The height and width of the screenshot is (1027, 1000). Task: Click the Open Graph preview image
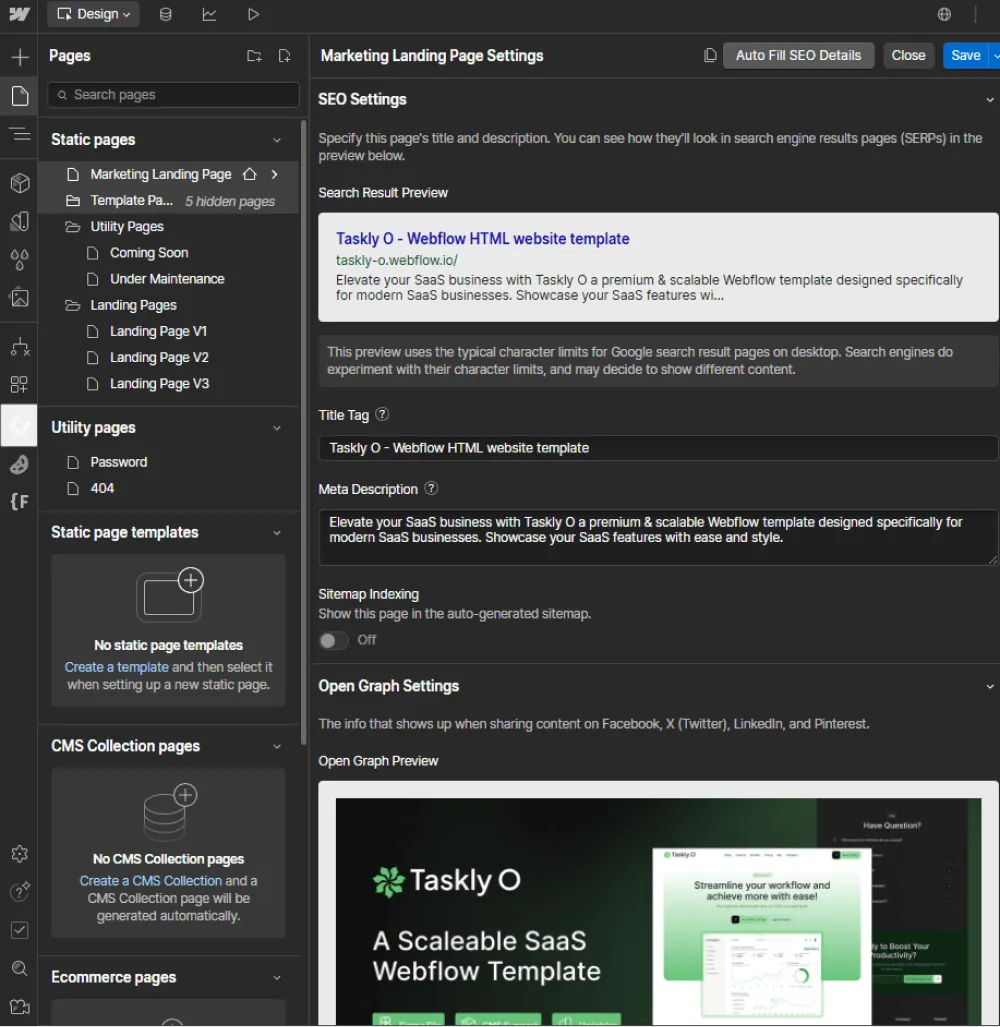click(x=658, y=911)
